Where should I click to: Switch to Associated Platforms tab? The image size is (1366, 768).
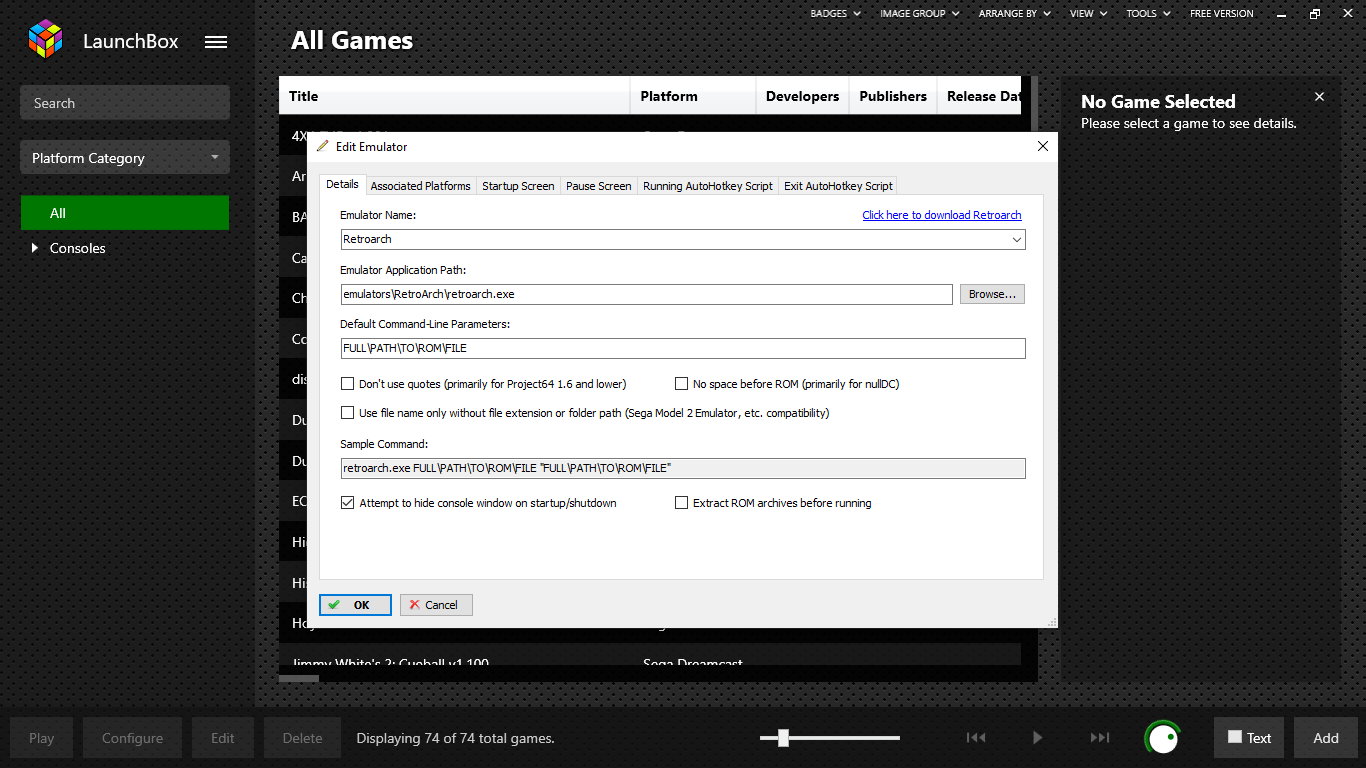[420, 186]
